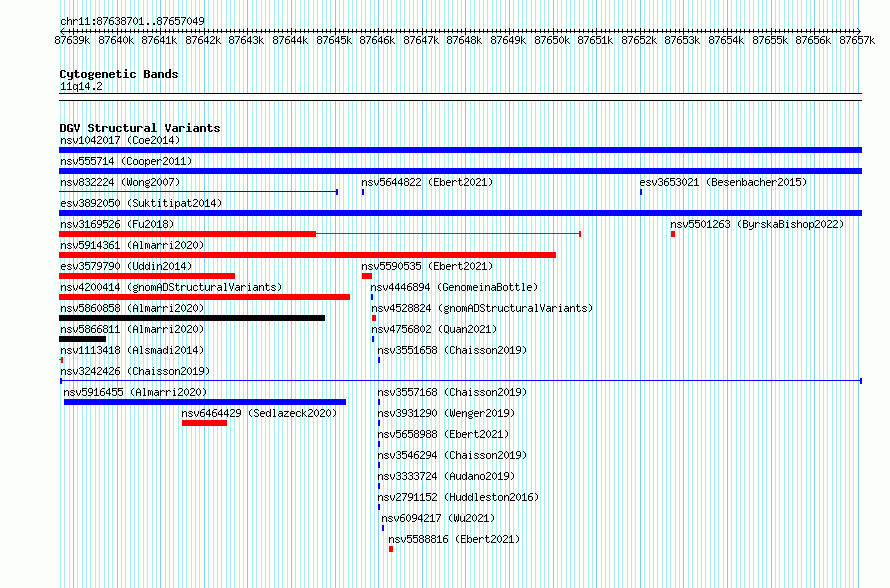Screen dimensions: 890x588
Task: Open nsv5501263 (ByrskaBishop2022) variant
Action: (x=757, y=224)
